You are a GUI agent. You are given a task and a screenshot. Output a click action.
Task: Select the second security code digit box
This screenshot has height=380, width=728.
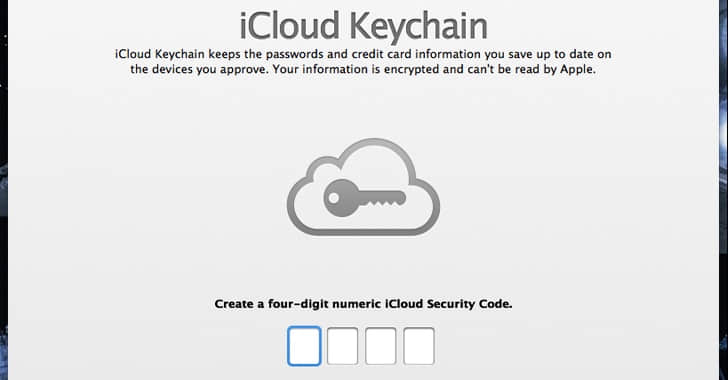pos(342,346)
